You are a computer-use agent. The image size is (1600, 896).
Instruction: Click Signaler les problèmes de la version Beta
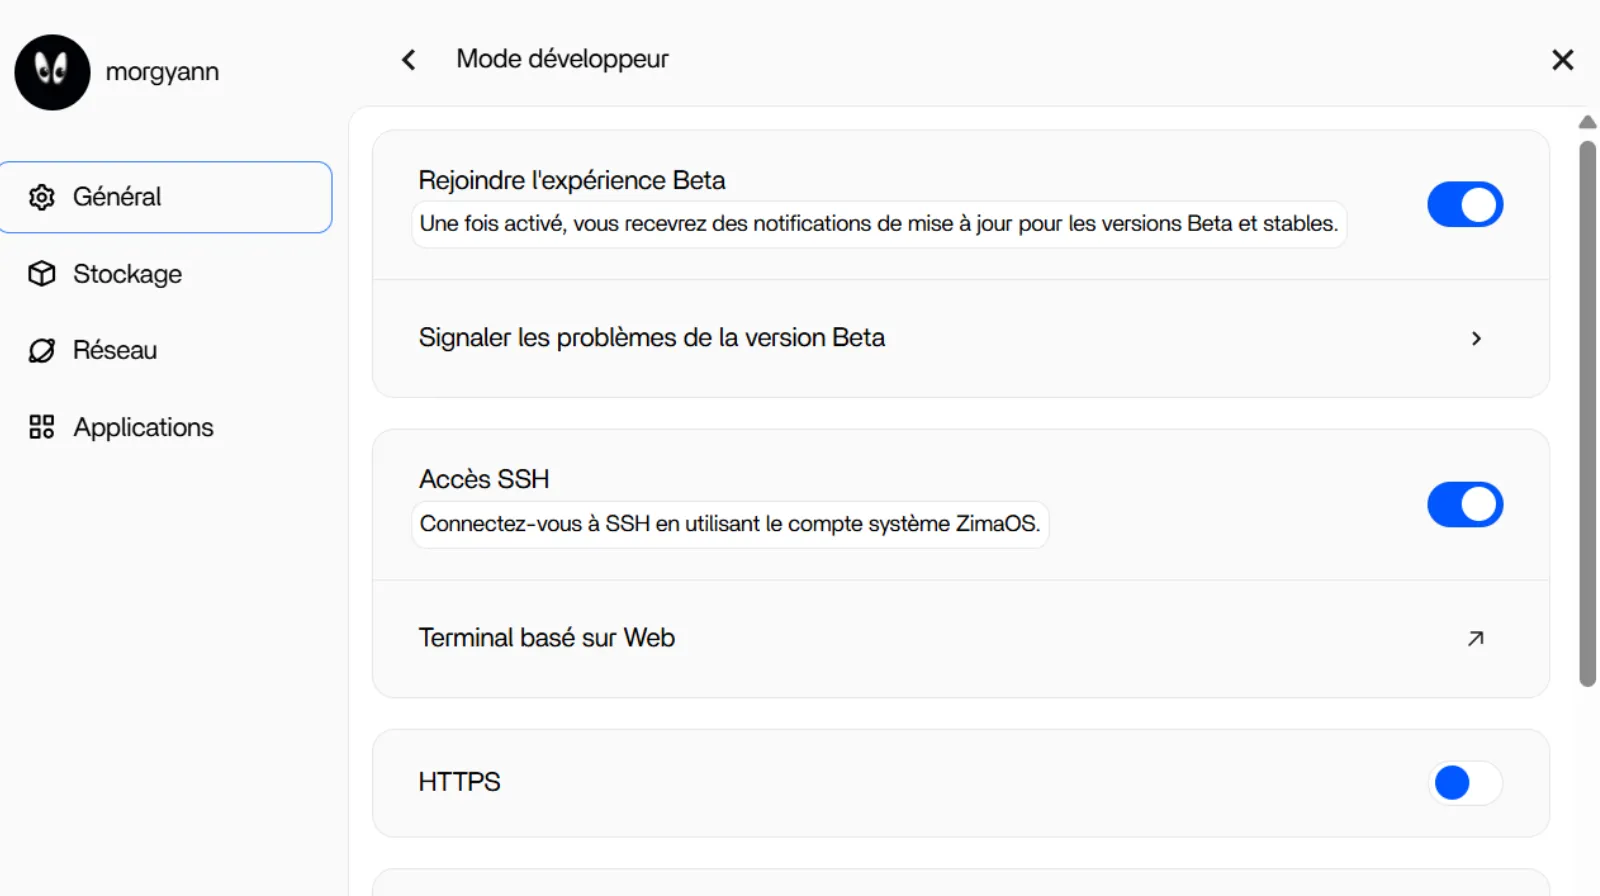pyautogui.click(x=651, y=338)
